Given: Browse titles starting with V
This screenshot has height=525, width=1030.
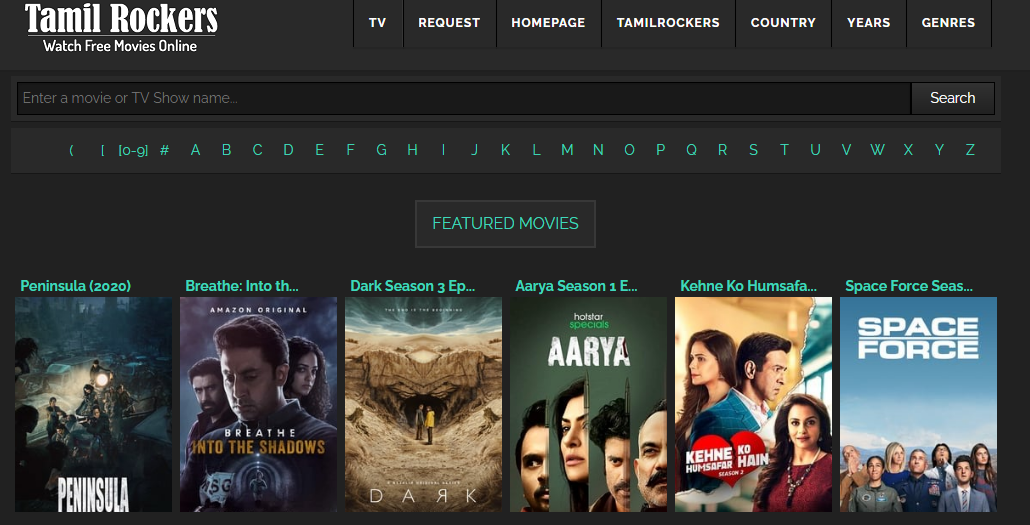Looking at the screenshot, I should [846, 150].
